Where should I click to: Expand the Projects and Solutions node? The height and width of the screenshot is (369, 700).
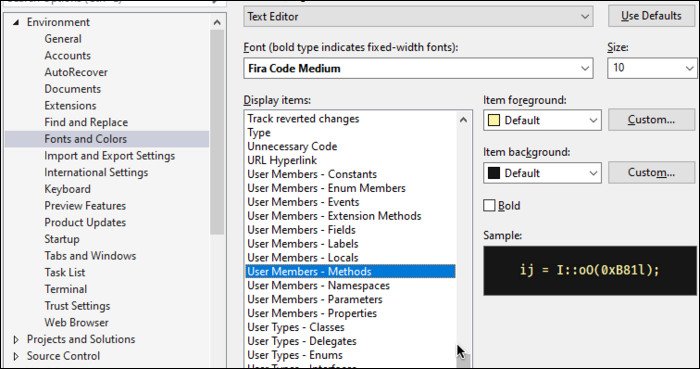(16, 340)
